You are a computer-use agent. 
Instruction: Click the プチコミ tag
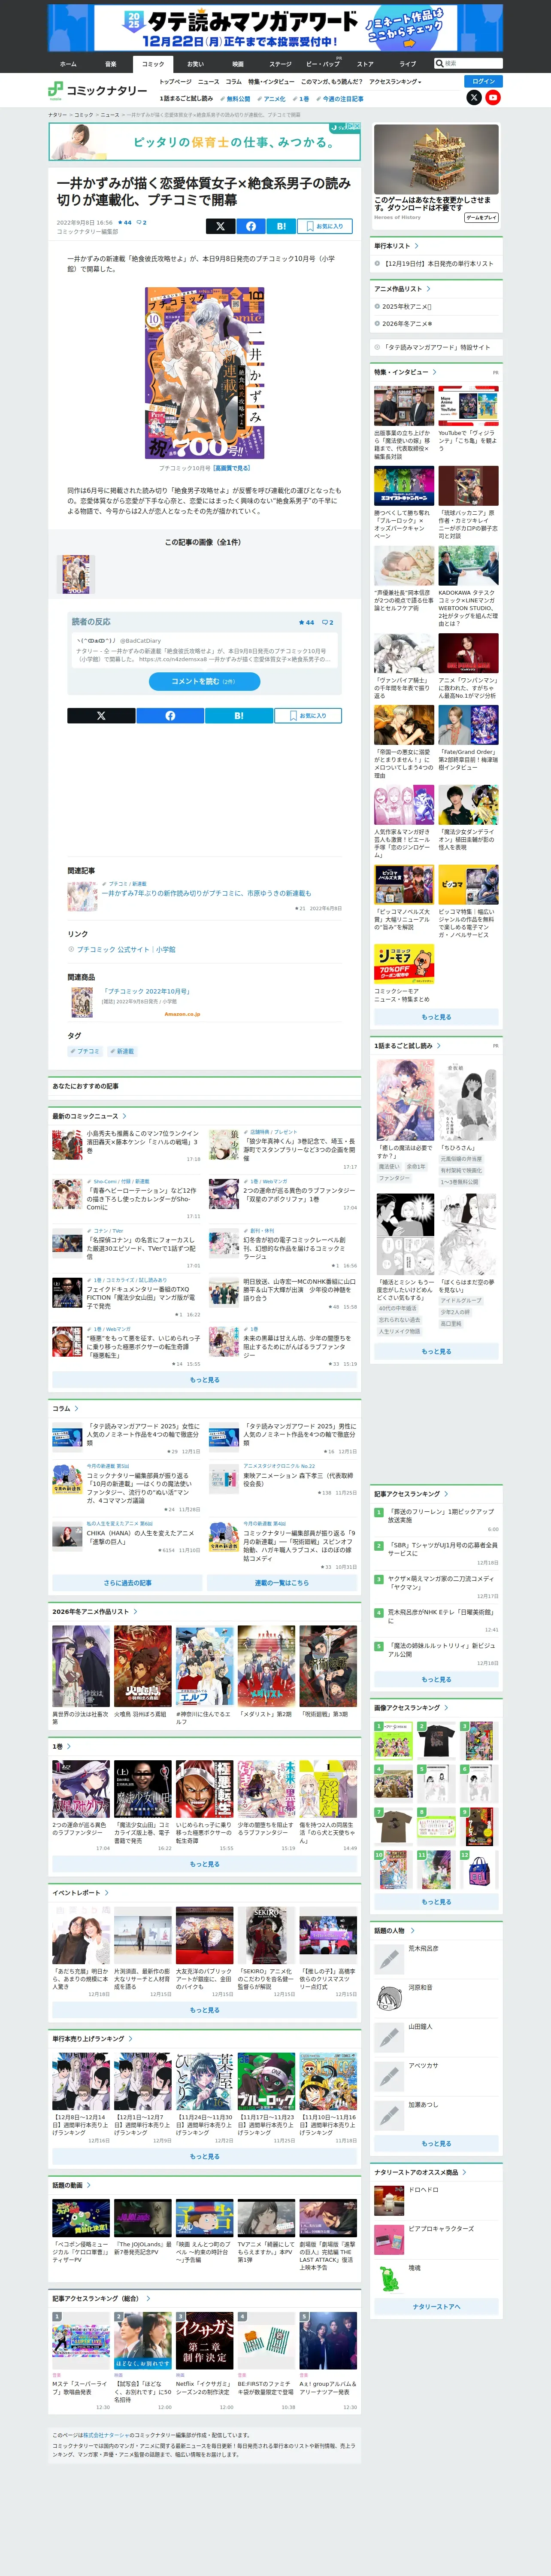[85, 1051]
